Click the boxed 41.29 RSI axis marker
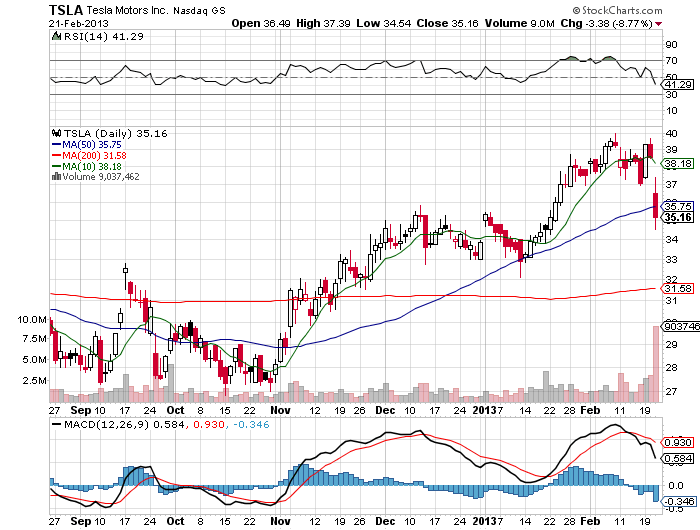Image resolution: width=700 pixels, height=530 pixels. (679, 84)
